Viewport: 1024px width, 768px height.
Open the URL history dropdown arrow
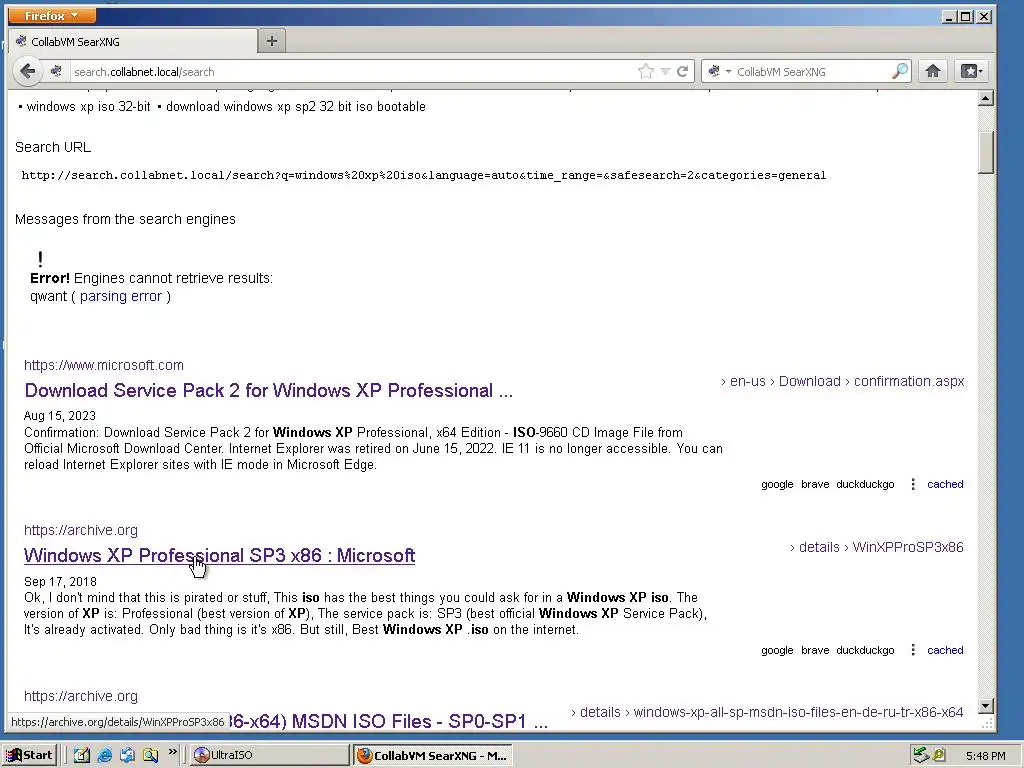(665, 71)
